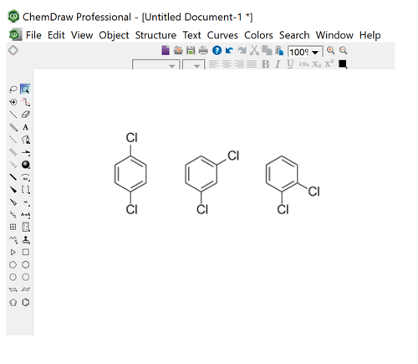This screenshot has width=418, height=364.
Task: Select the Hashed Bond tool
Action: click(x=13, y=152)
